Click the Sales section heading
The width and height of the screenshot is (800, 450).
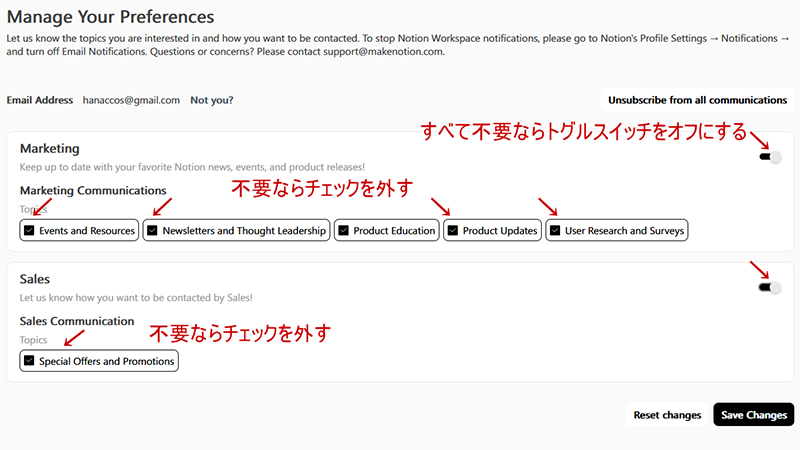(x=35, y=279)
